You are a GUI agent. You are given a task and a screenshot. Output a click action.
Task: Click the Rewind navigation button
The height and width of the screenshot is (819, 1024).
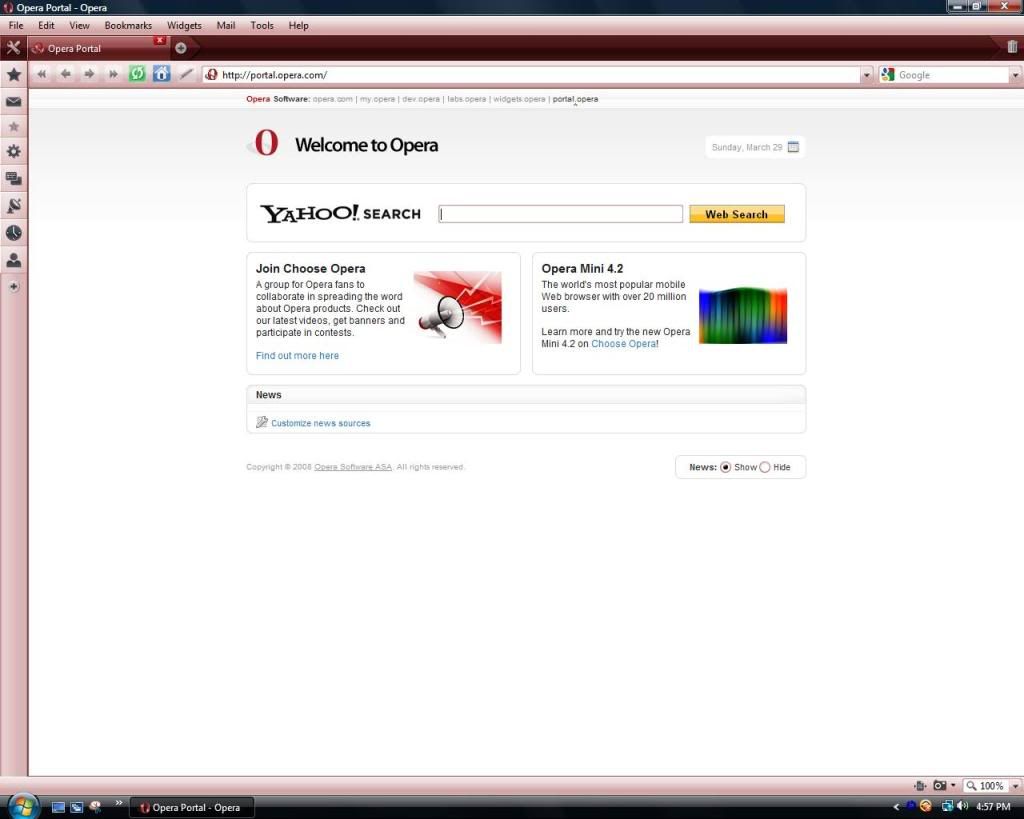click(x=42, y=74)
